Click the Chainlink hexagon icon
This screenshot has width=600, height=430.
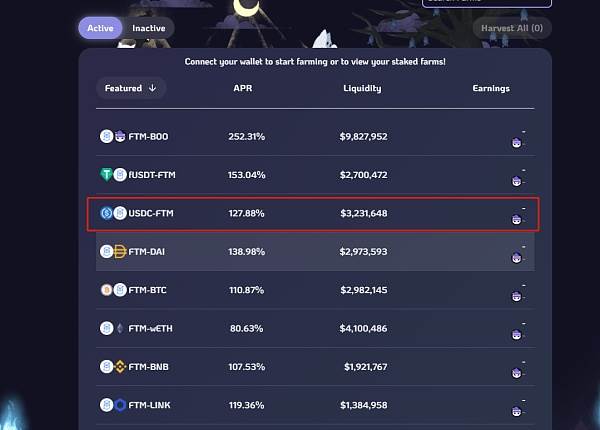pyautogui.click(x=120, y=405)
